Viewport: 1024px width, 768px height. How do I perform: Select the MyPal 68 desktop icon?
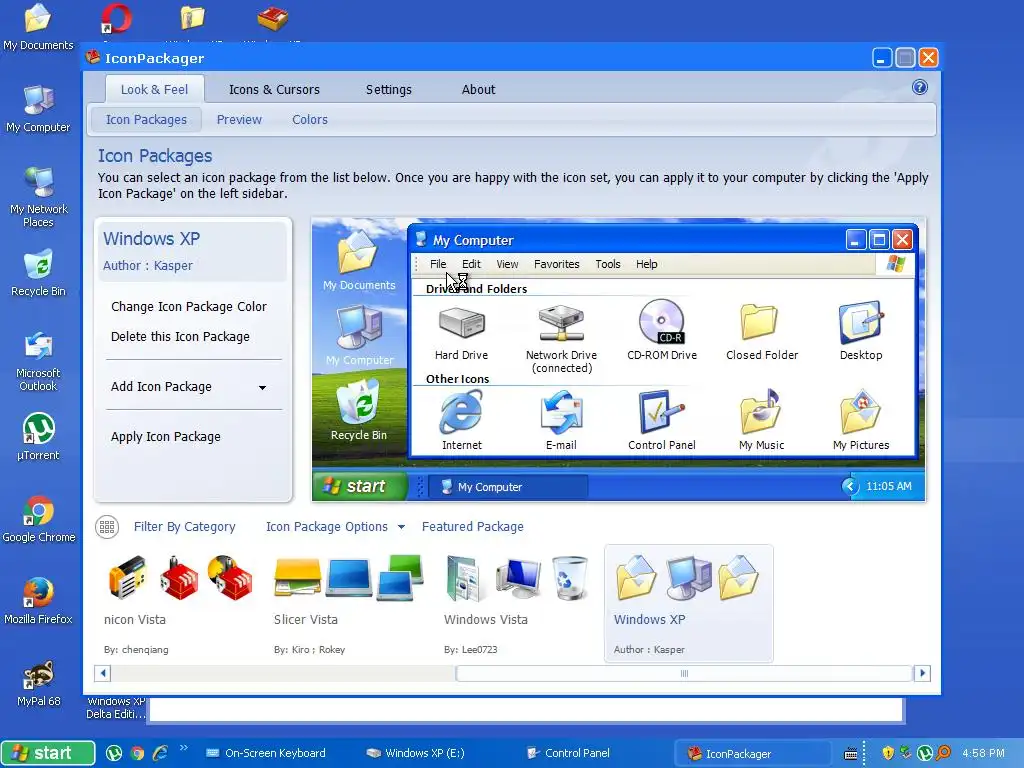(38, 683)
